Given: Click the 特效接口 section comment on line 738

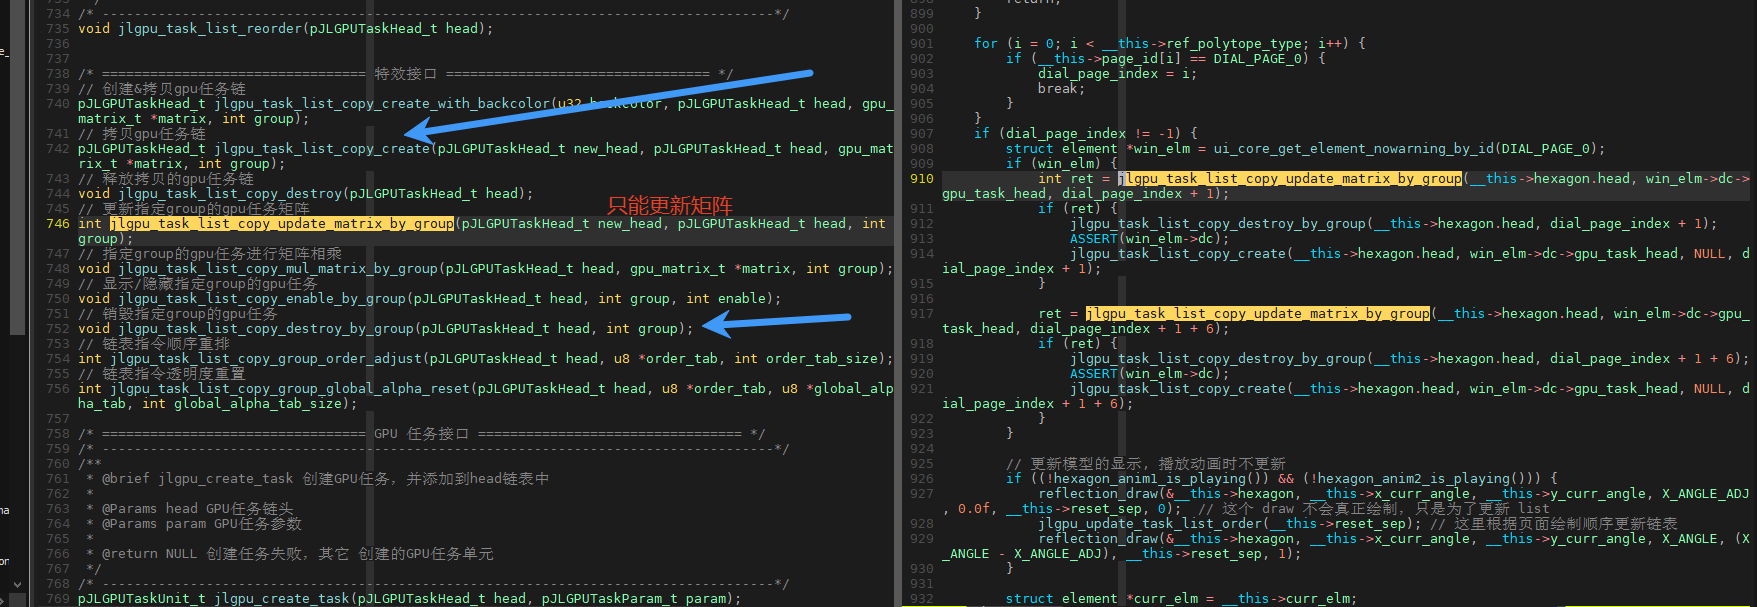Looking at the screenshot, I should (x=405, y=74).
